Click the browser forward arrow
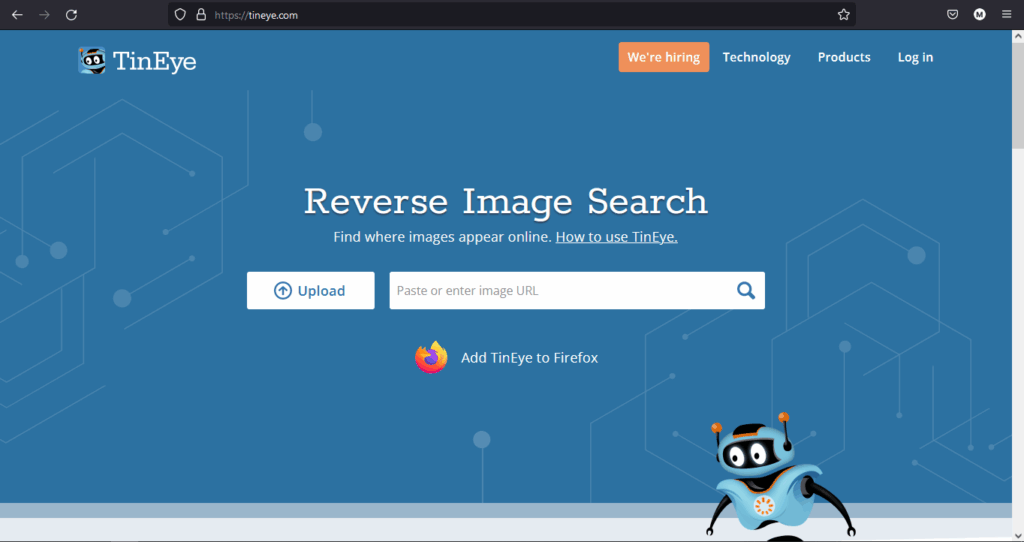The image size is (1024, 542). coord(44,14)
